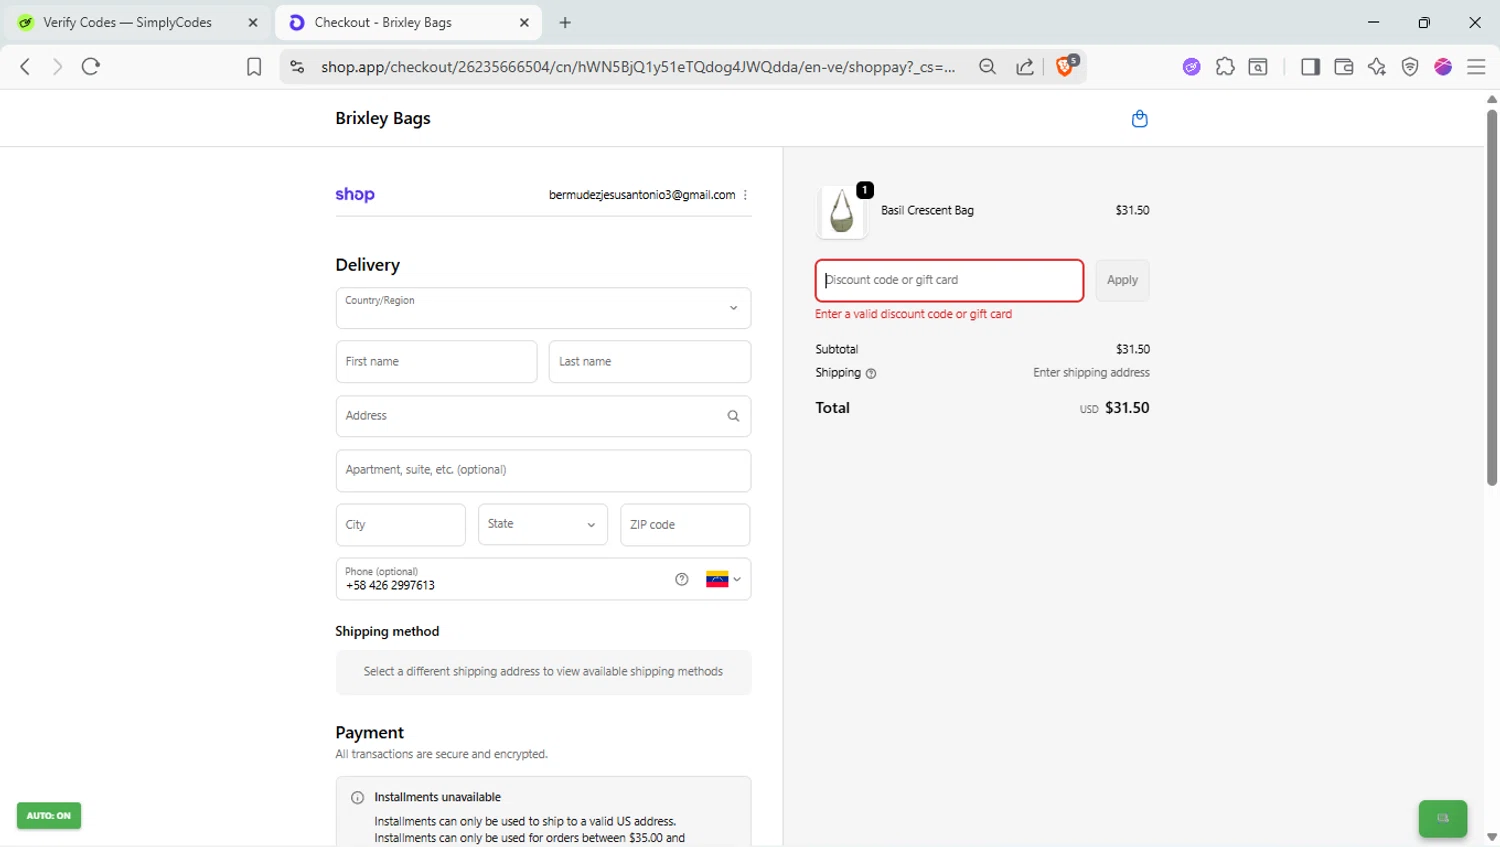Click the Brixley Bags store name link
This screenshot has width=1500, height=847.
pos(383,118)
